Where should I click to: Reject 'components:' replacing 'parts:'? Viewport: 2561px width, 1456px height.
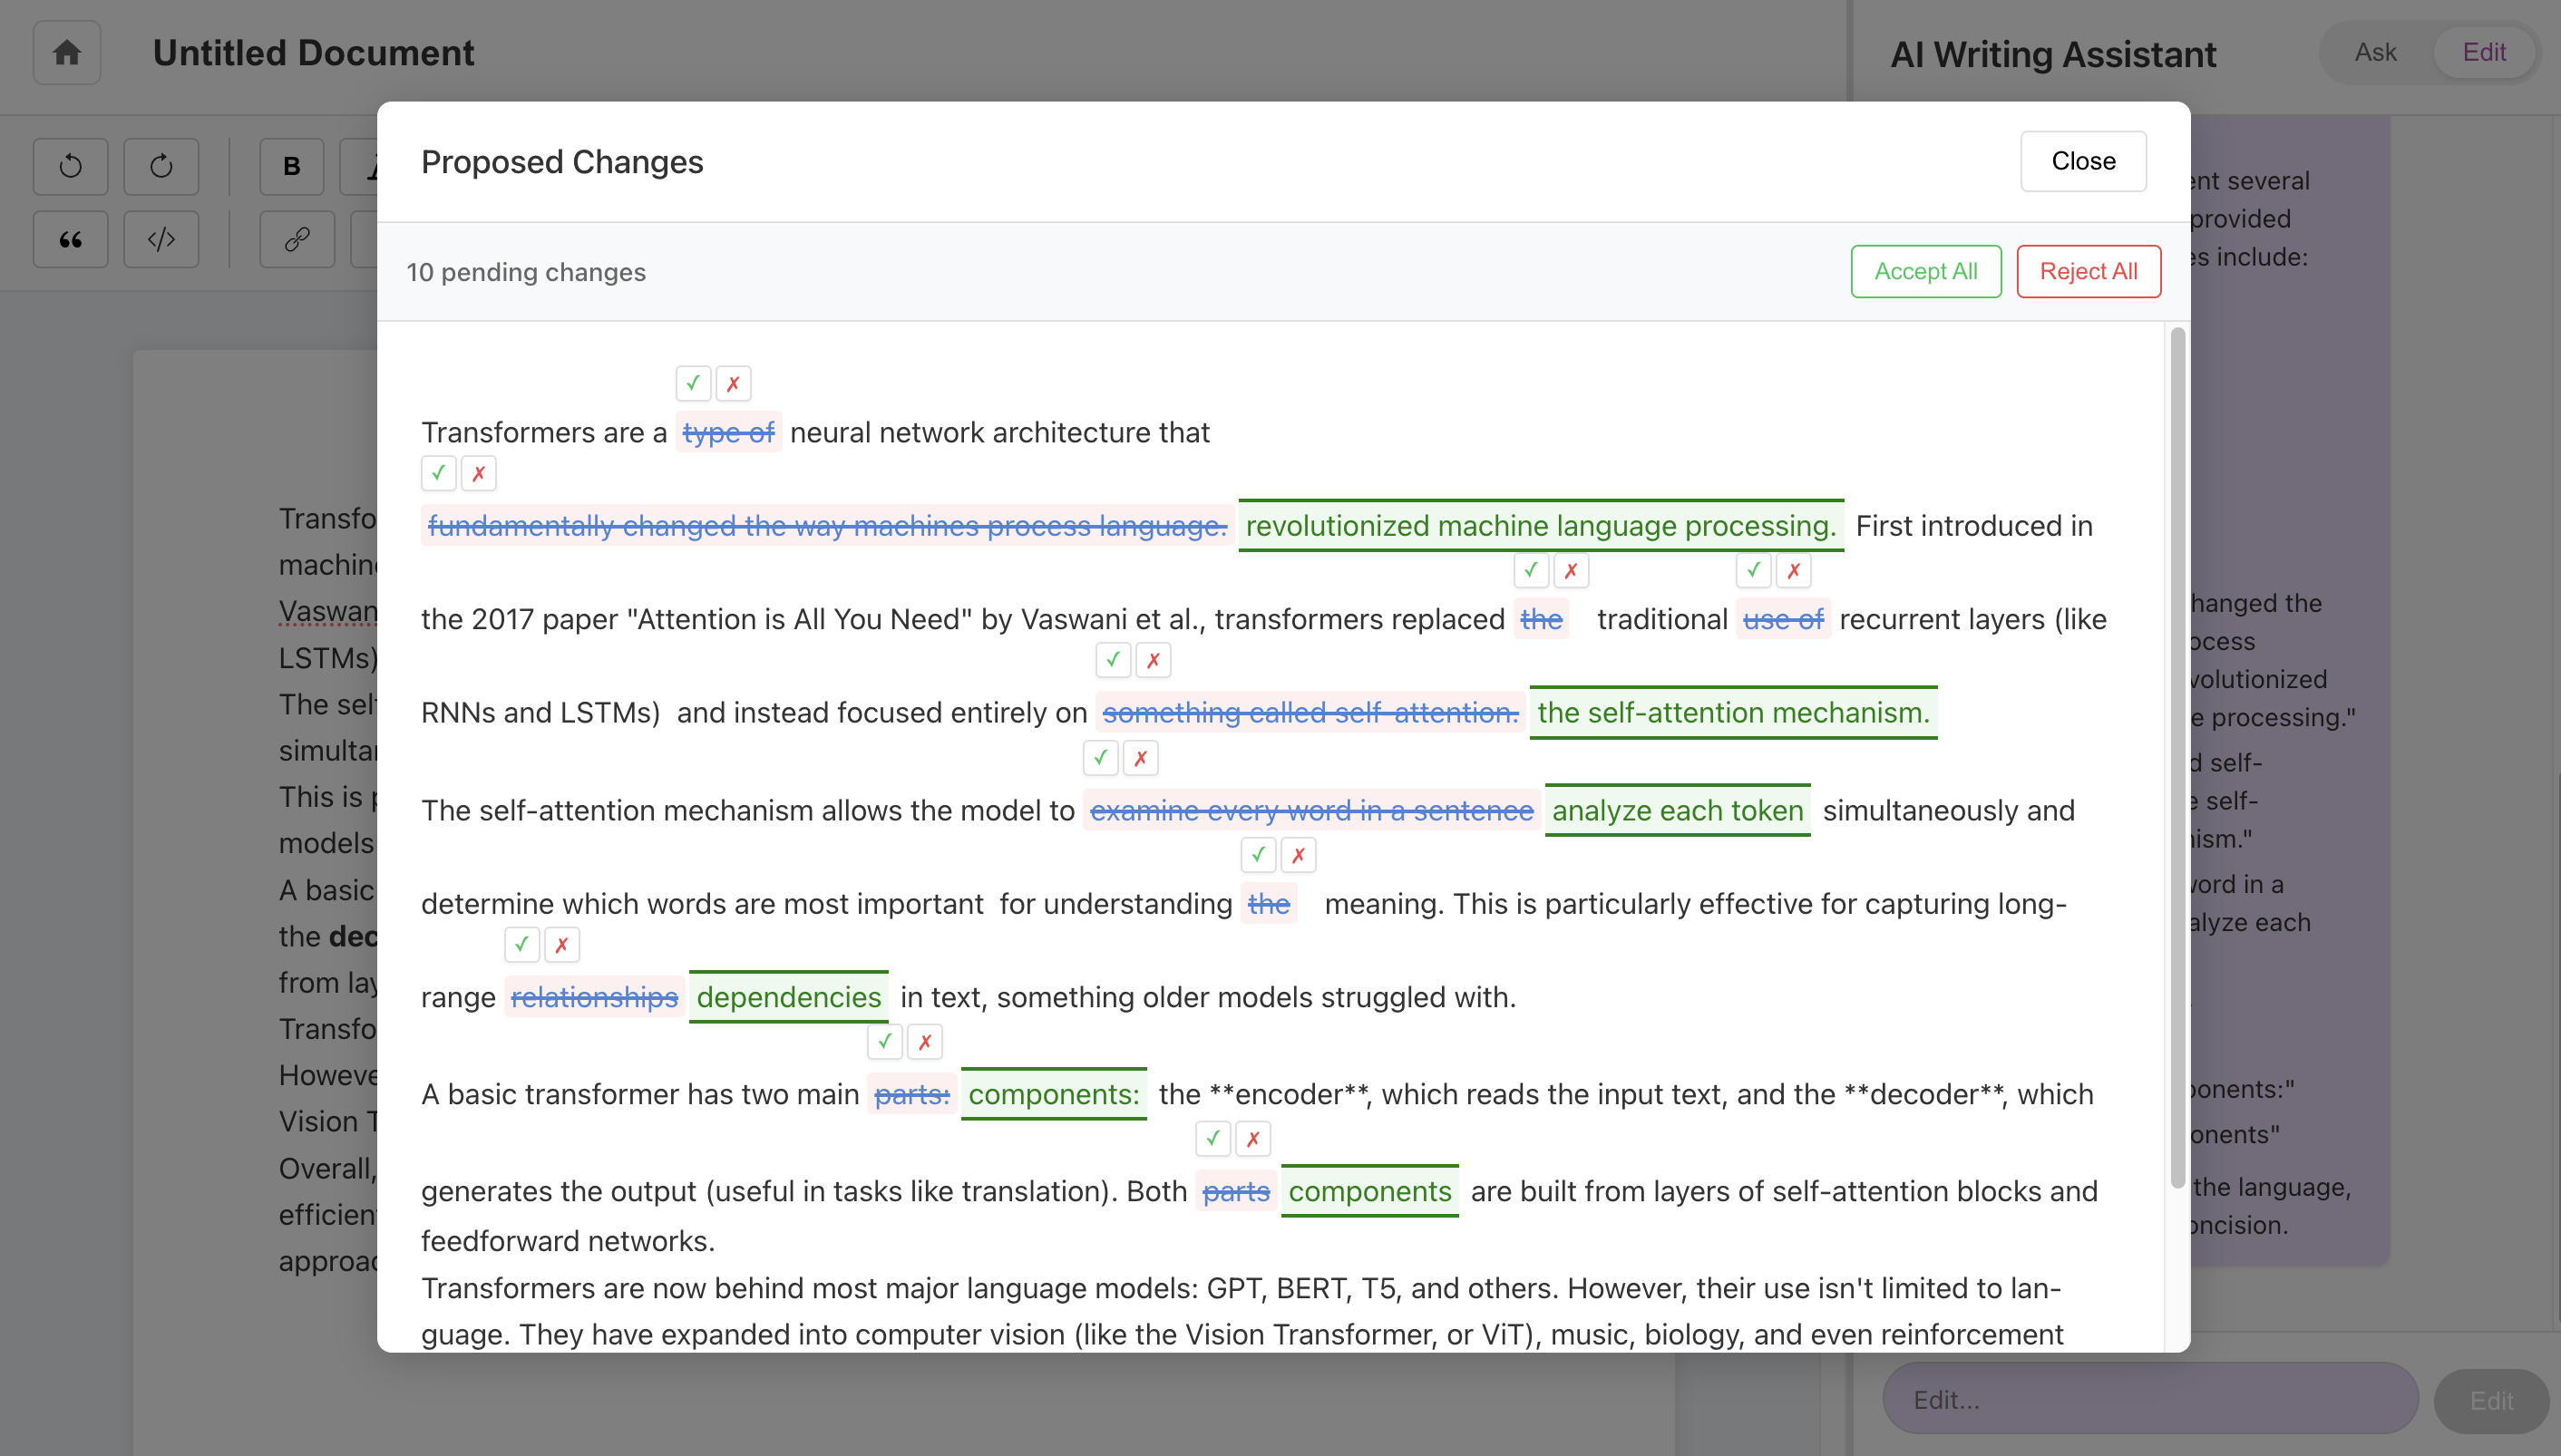pos(925,1042)
